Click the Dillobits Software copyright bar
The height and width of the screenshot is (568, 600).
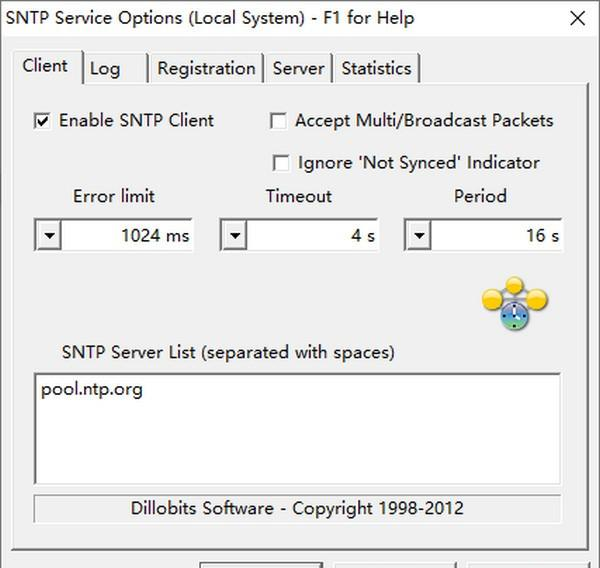297,508
